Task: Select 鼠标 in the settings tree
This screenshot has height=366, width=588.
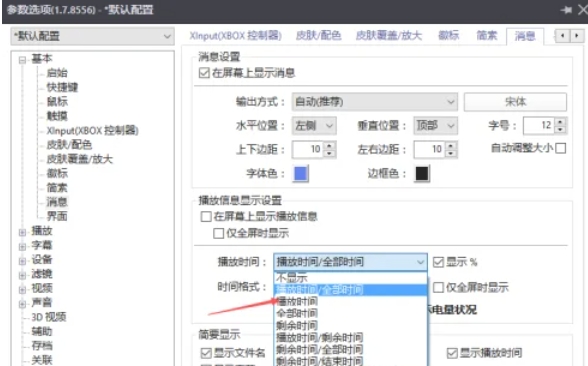Action: pyautogui.click(x=57, y=101)
